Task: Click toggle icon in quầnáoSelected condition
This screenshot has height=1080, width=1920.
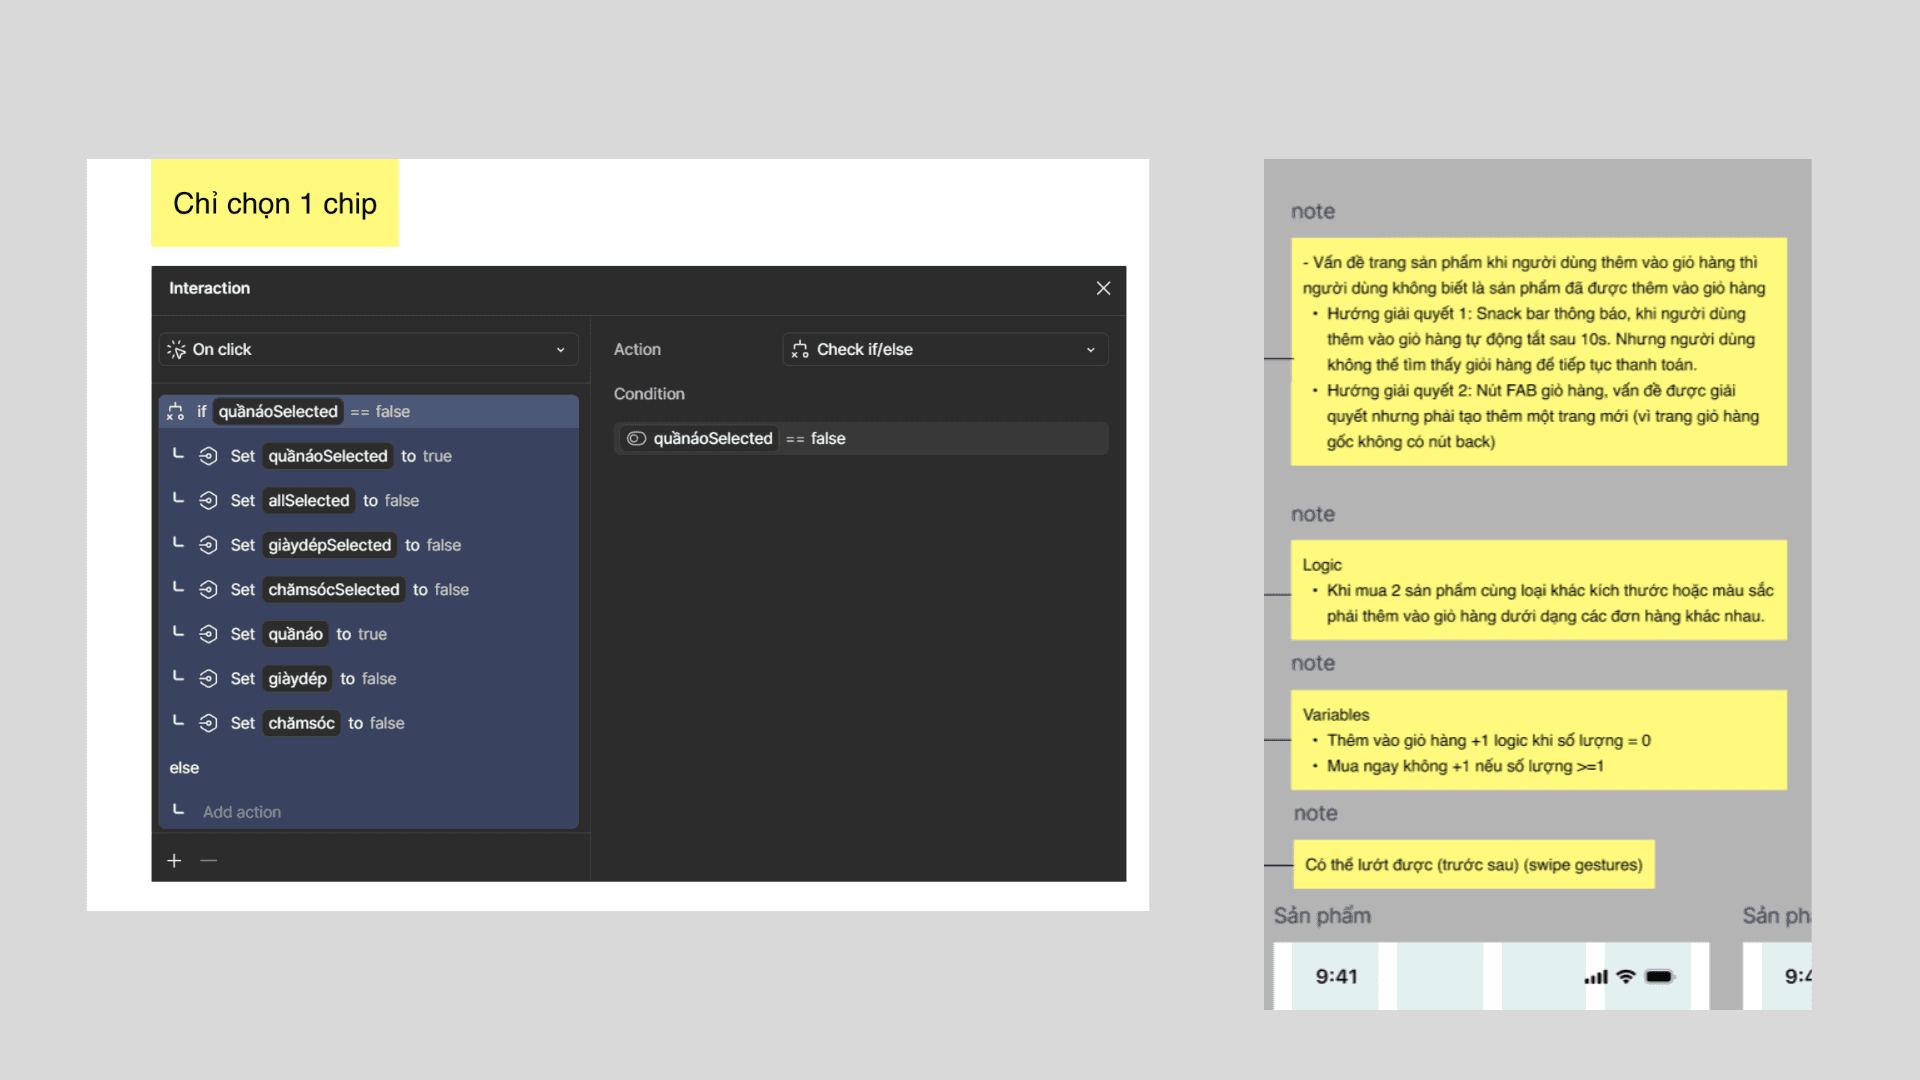Action: 636,438
